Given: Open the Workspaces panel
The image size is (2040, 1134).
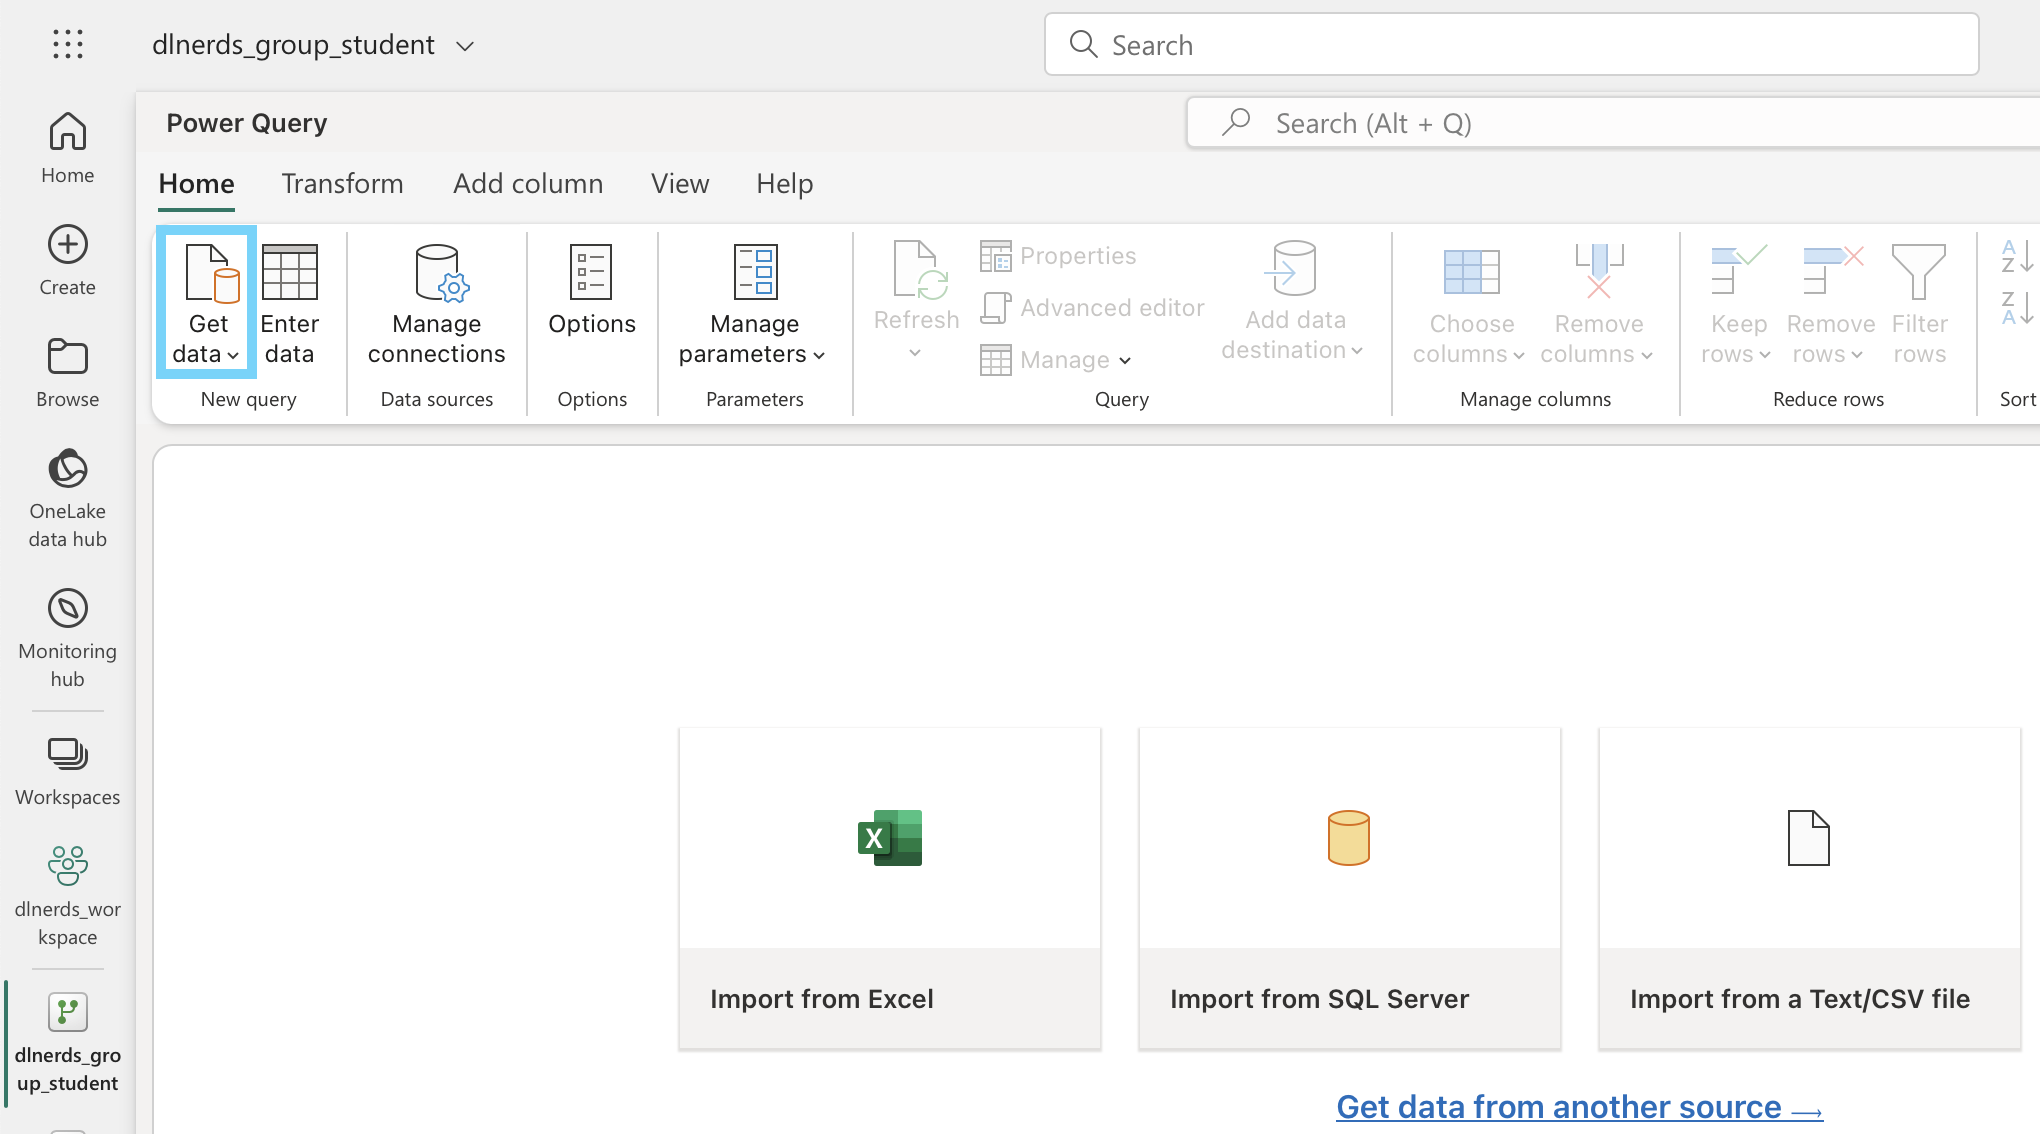Looking at the screenshot, I should 68,771.
